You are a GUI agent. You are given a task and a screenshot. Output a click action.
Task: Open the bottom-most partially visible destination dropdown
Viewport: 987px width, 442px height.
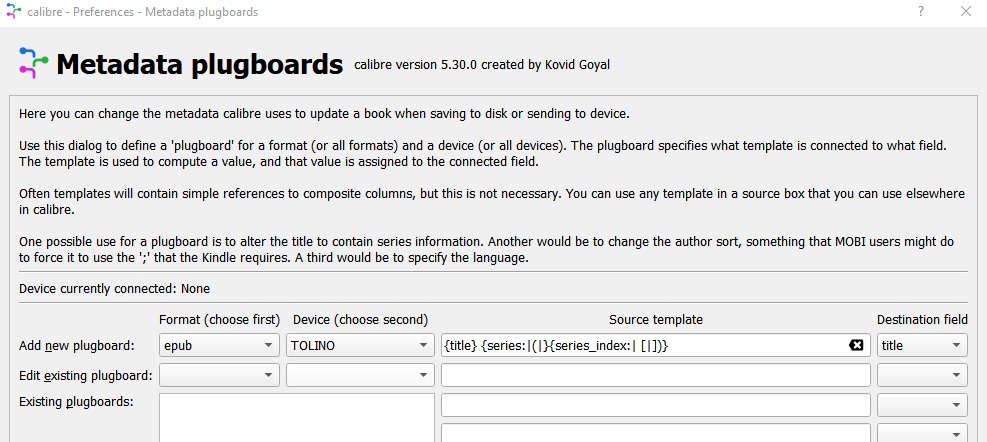[x=922, y=434]
